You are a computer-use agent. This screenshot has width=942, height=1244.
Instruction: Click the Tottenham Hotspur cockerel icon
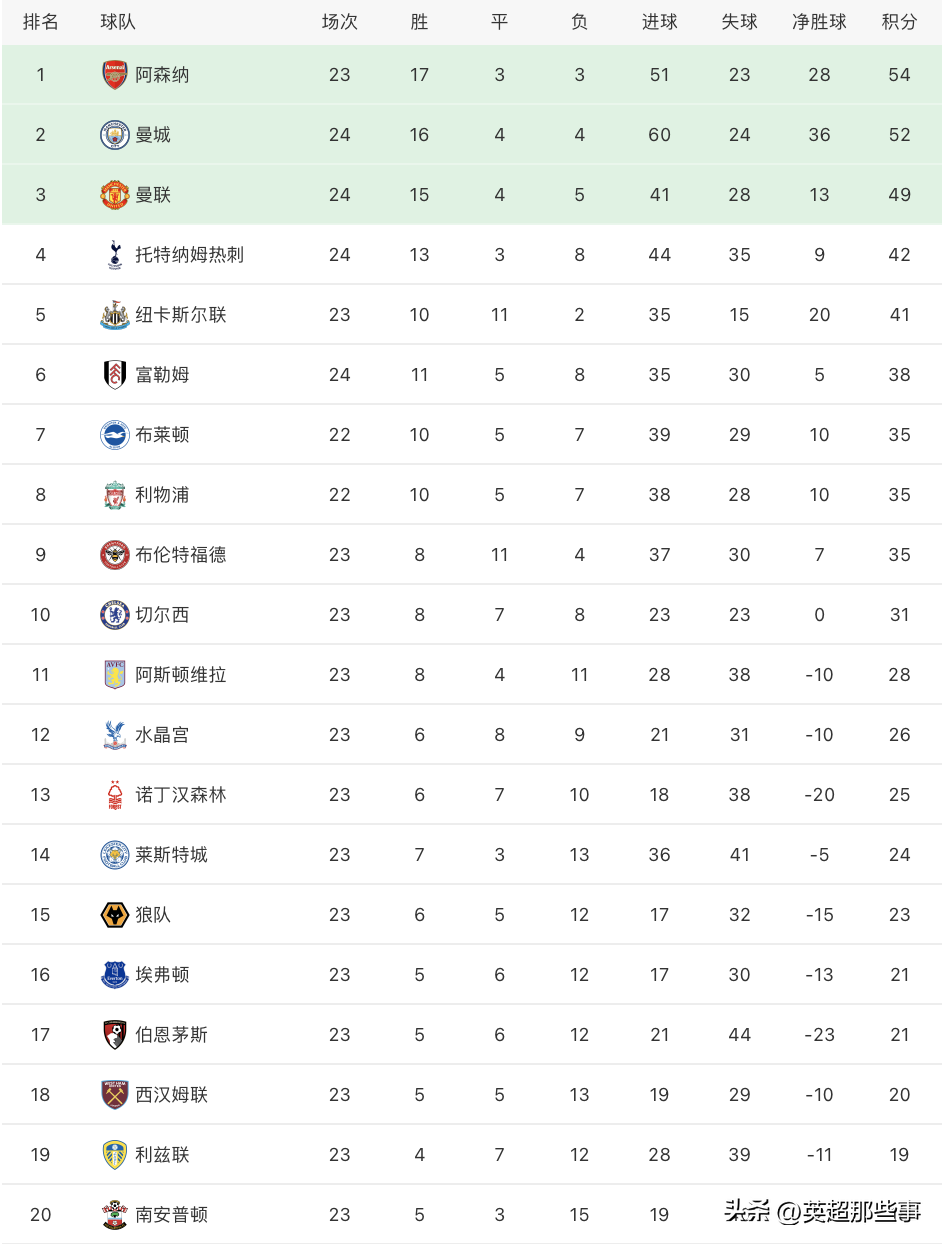click(115, 255)
